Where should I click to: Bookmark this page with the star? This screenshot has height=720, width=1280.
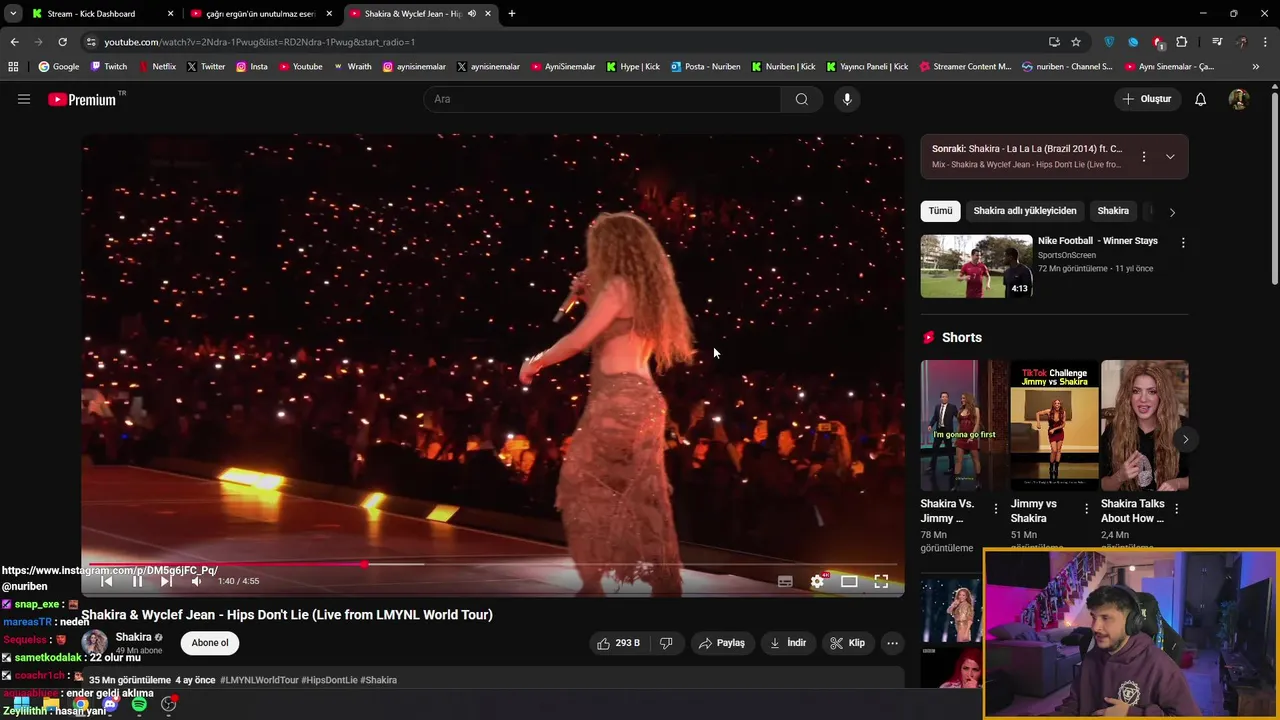point(1076,42)
